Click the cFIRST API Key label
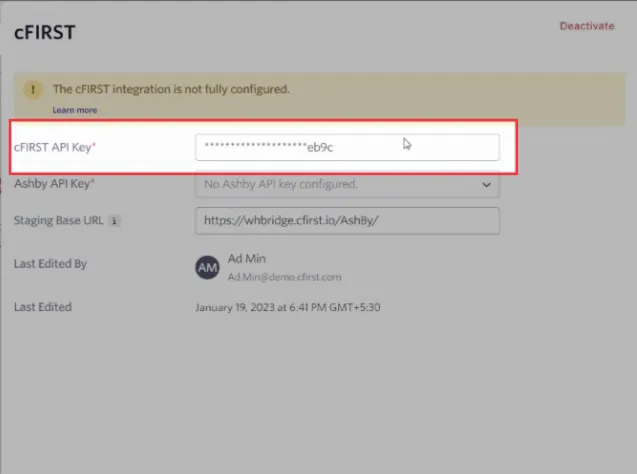637x474 pixels. pos(55,147)
